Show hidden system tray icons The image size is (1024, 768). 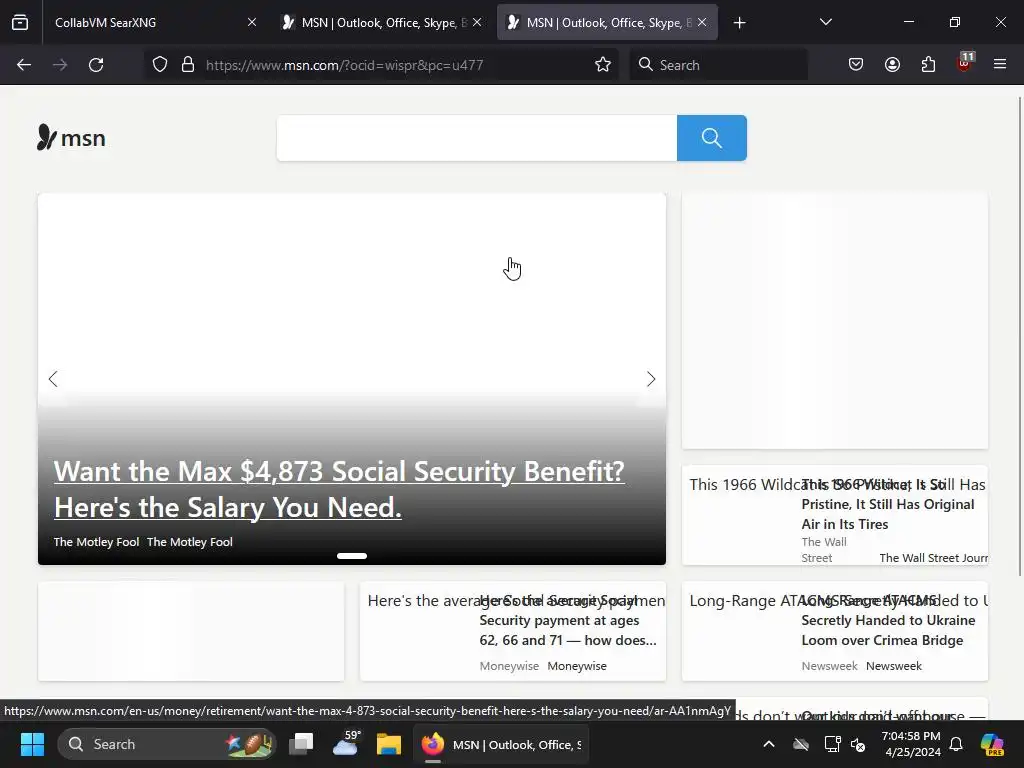tap(769, 744)
